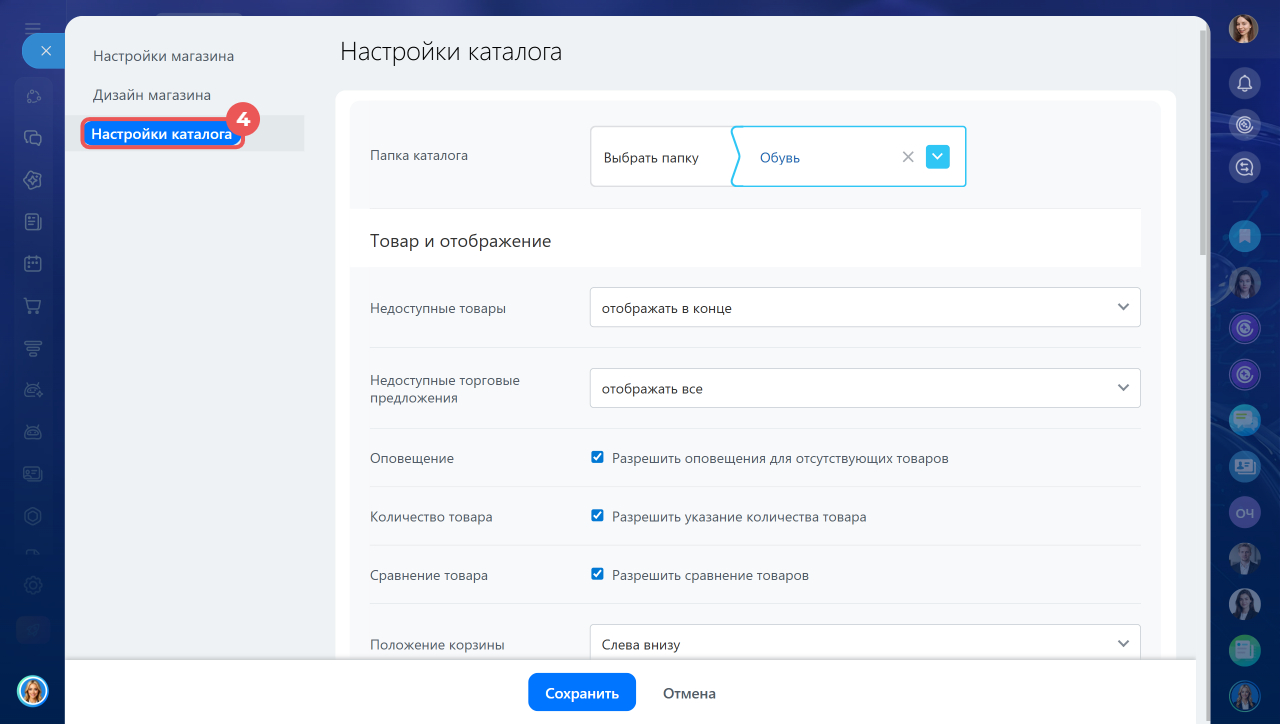Click 'Выбрать папку' breadcrumb
The image size is (1280, 724).
(651, 158)
